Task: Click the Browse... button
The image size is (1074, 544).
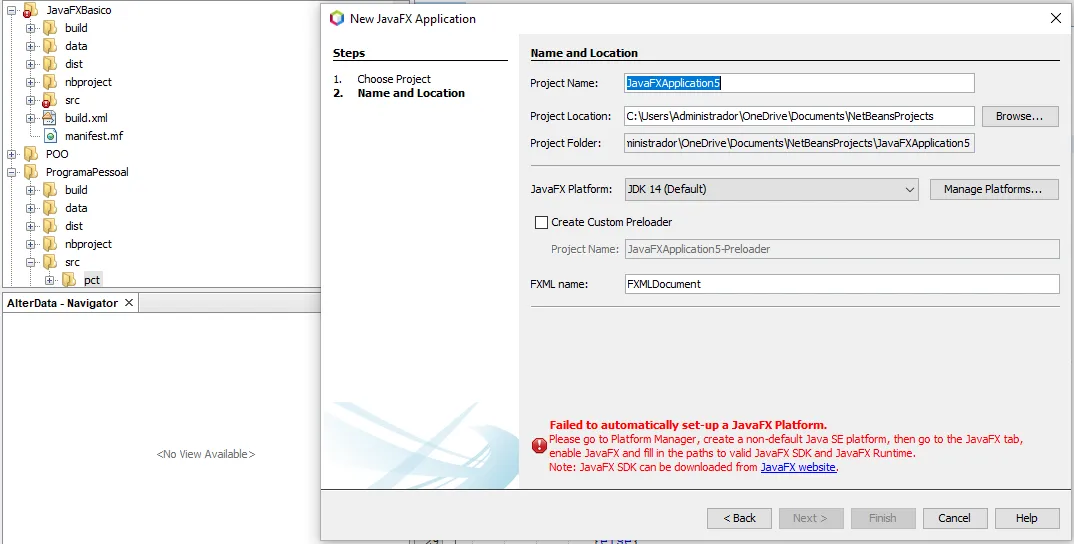Action: 1019,116
